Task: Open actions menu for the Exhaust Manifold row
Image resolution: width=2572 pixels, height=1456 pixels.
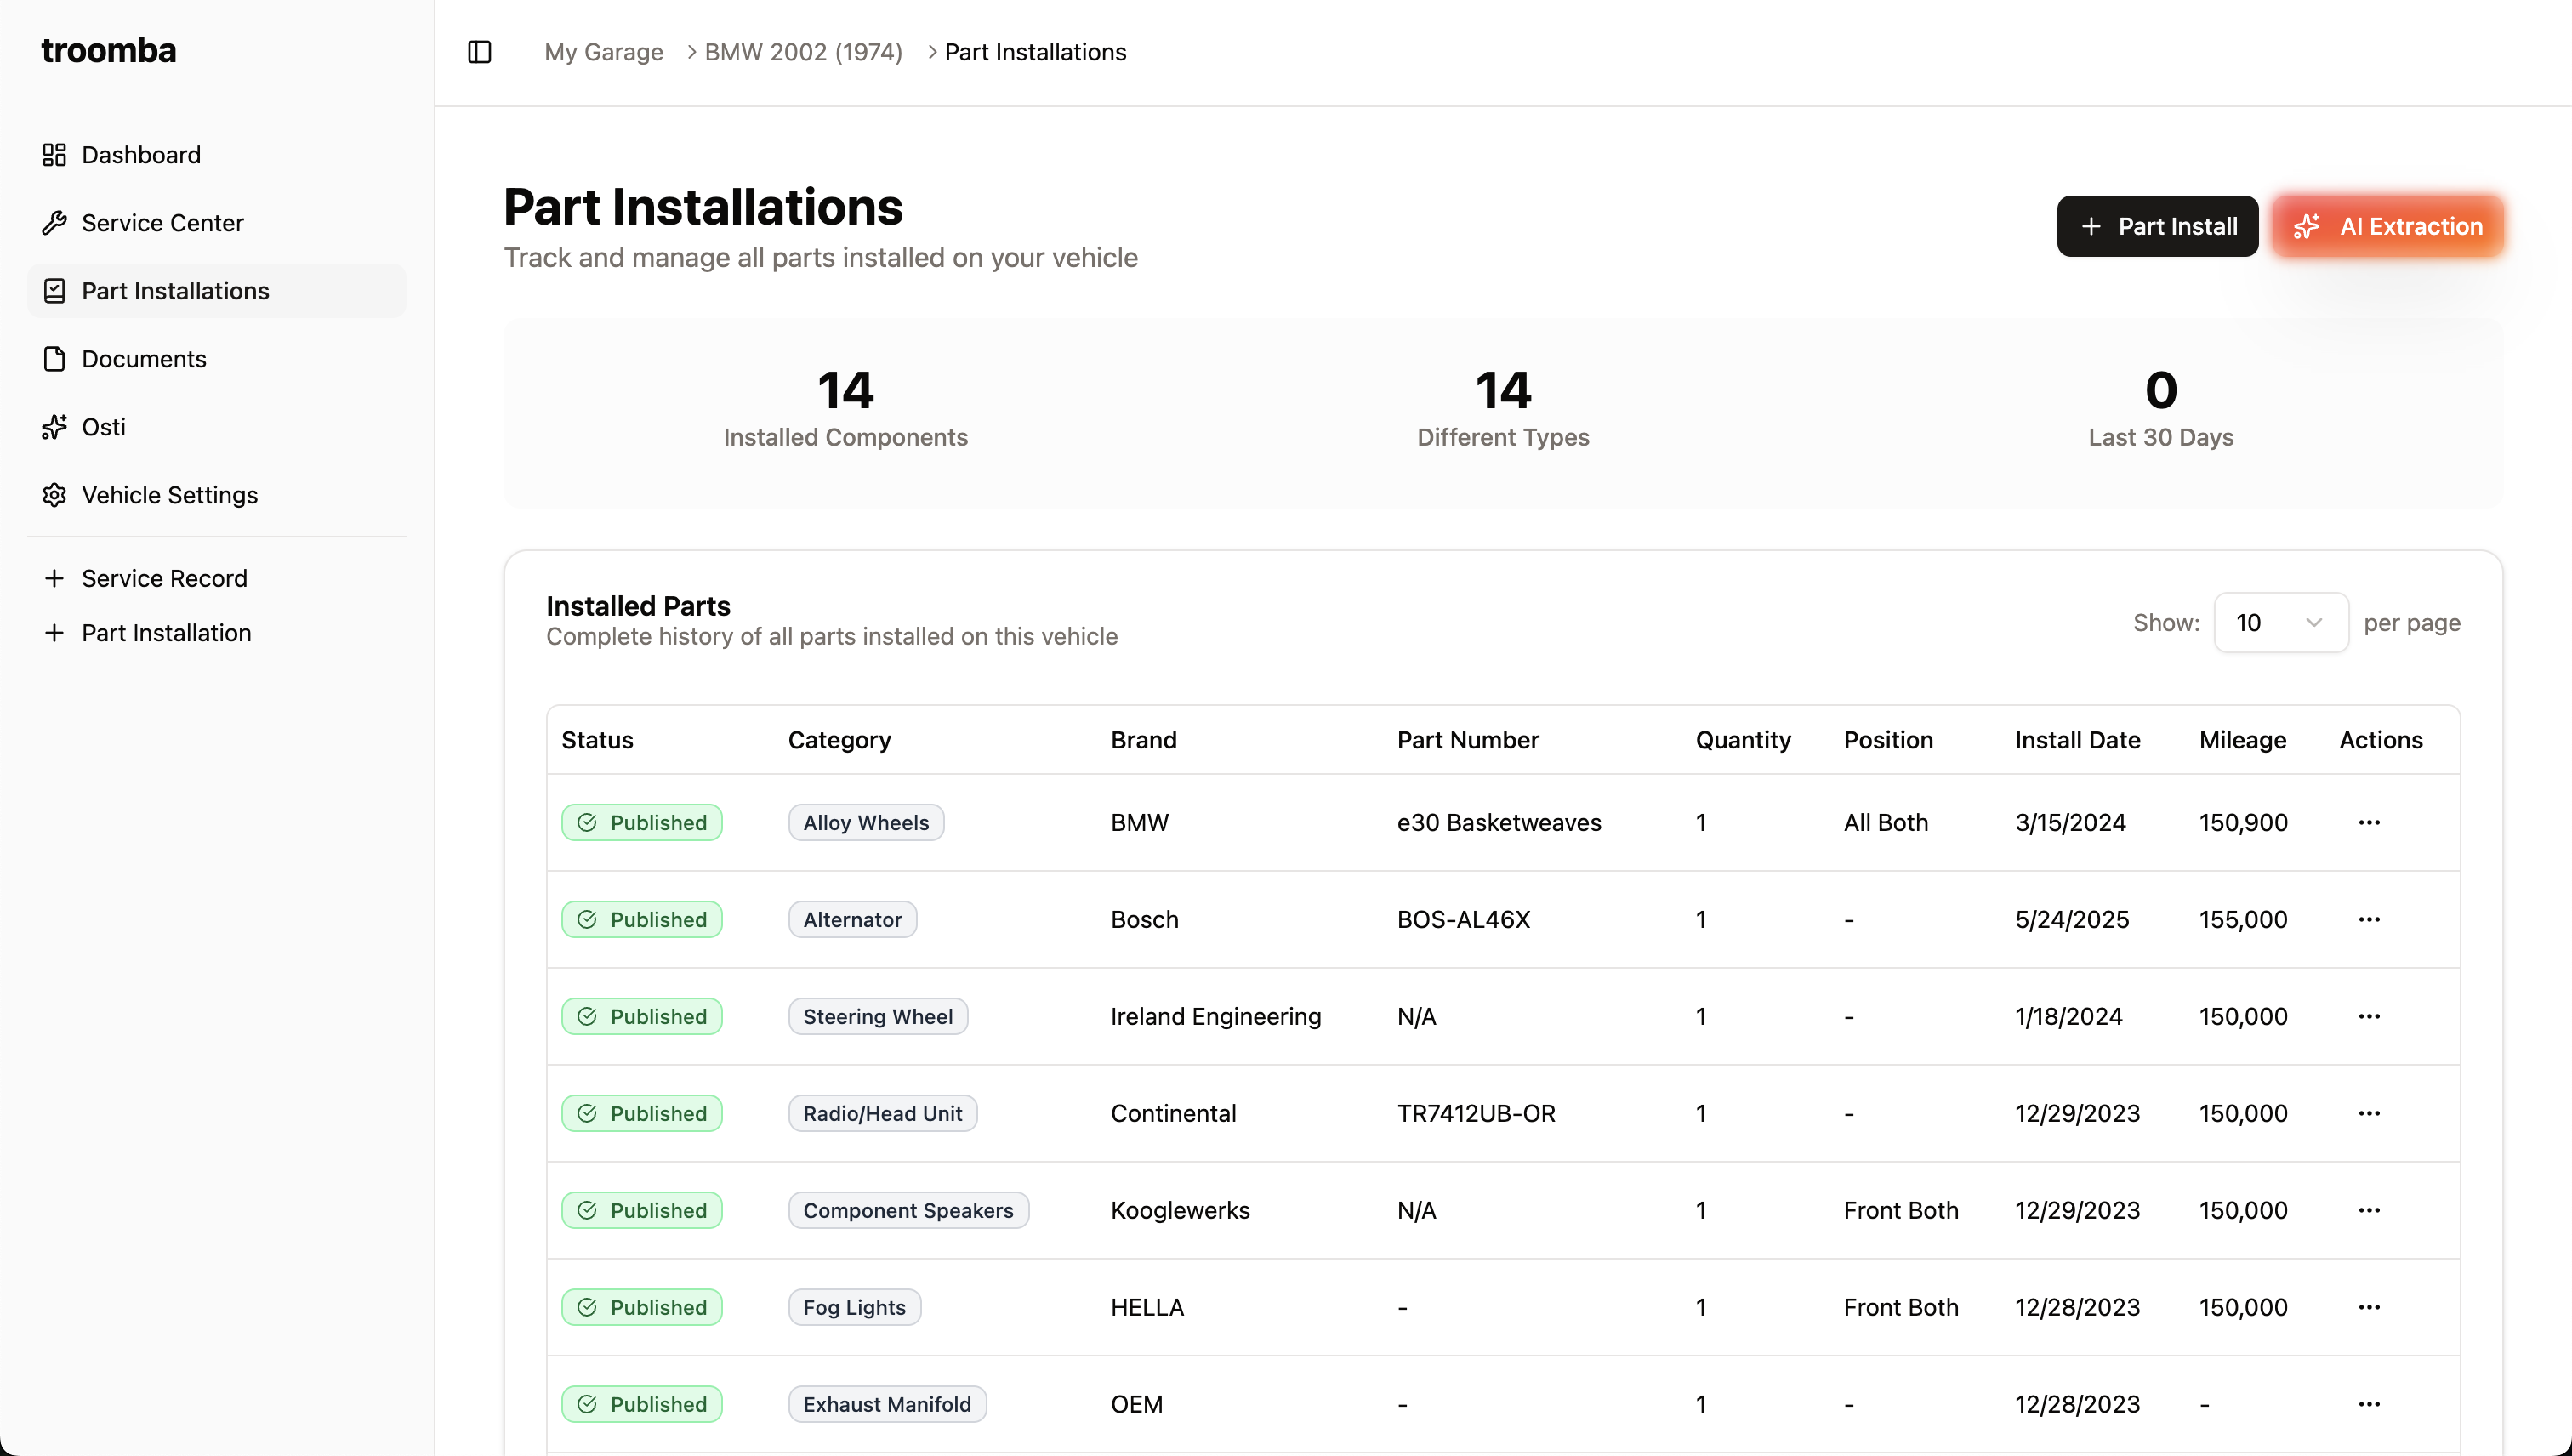Action: pos(2369,1403)
